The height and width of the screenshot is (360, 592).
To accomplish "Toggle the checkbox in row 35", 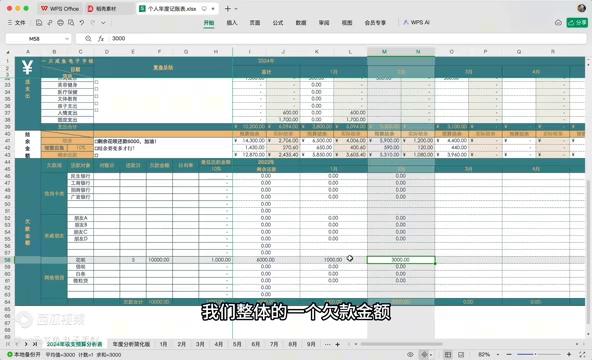I will click(x=97, y=96).
